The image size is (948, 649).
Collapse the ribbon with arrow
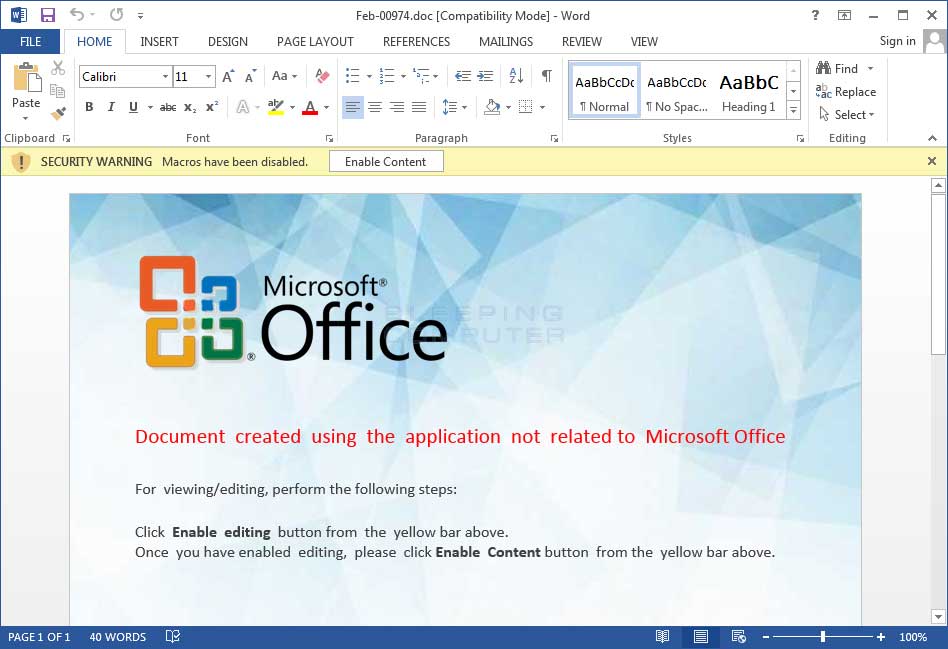coord(932,139)
